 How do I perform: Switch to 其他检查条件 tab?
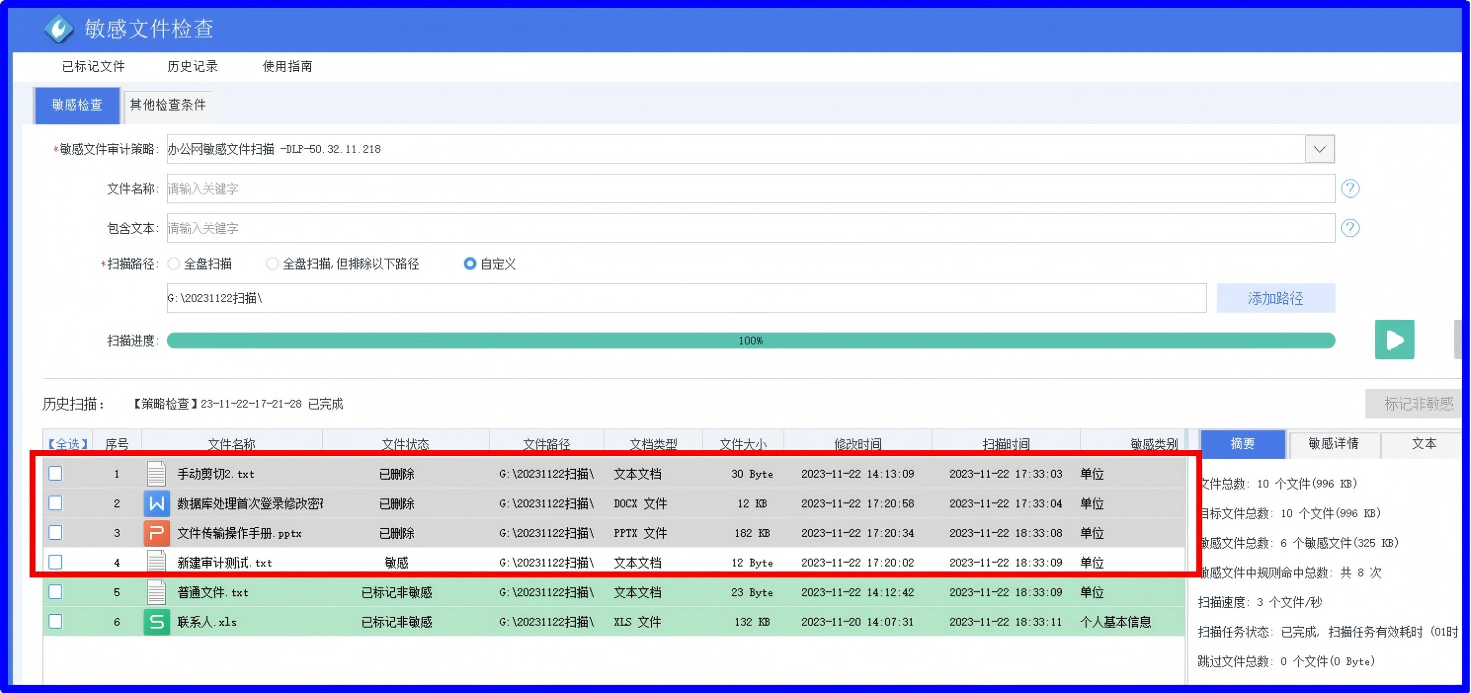point(167,105)
